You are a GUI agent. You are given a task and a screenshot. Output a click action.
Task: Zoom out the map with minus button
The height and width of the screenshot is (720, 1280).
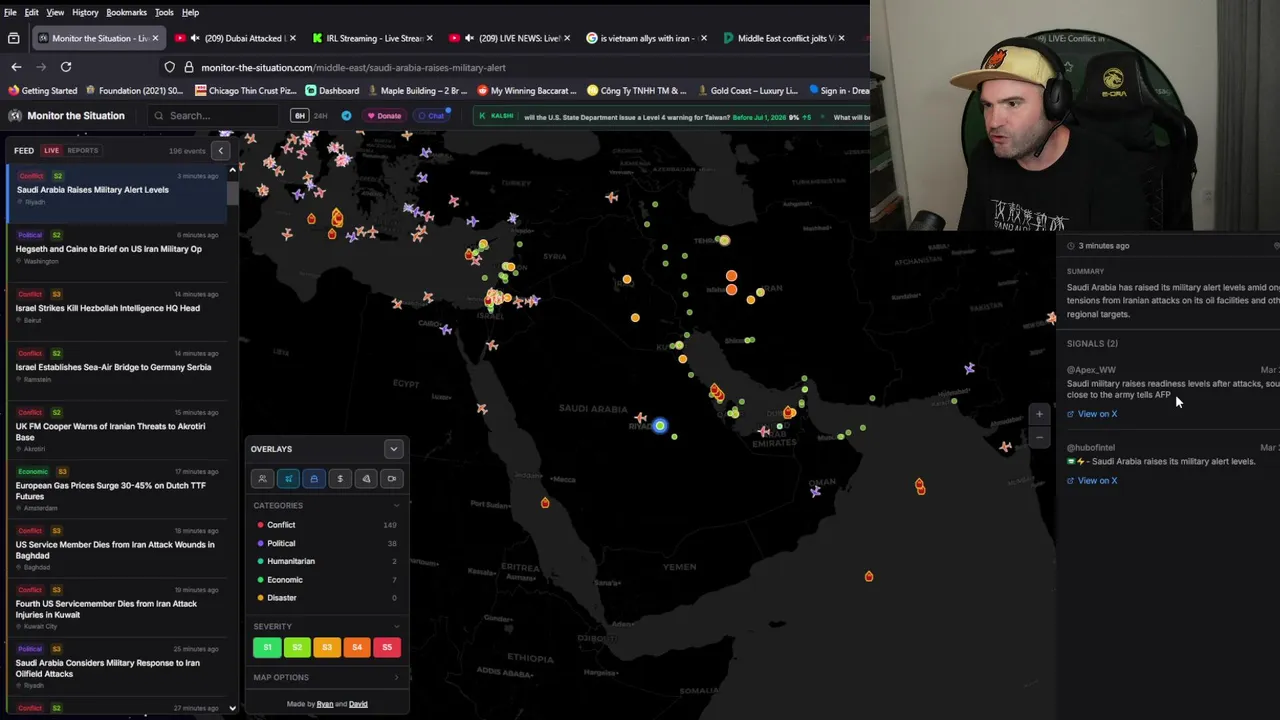(x=1039, y=437)
